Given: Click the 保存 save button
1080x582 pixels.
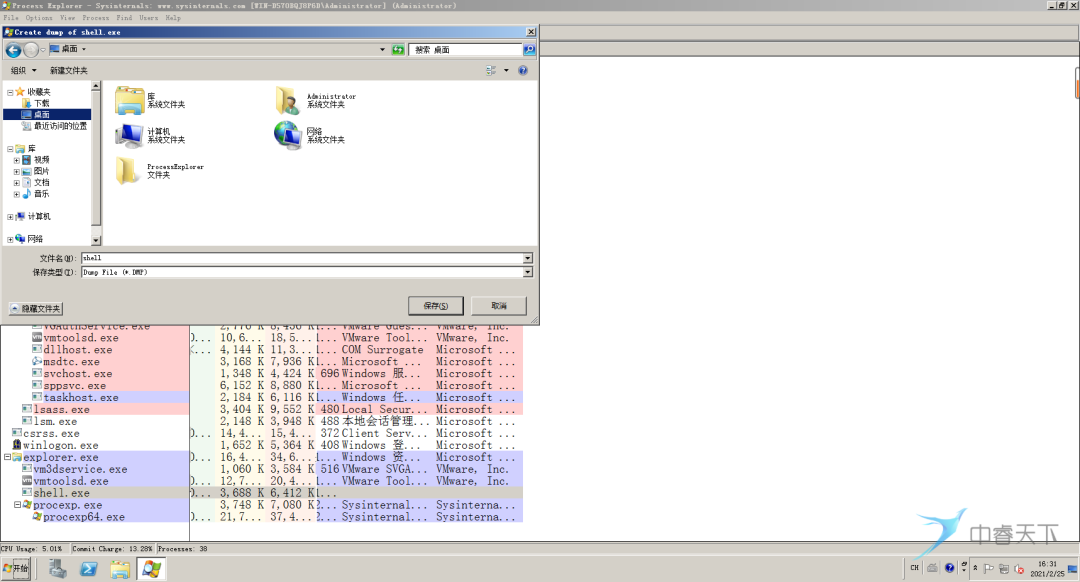Looking at the screenshot, I should point(435,306).
